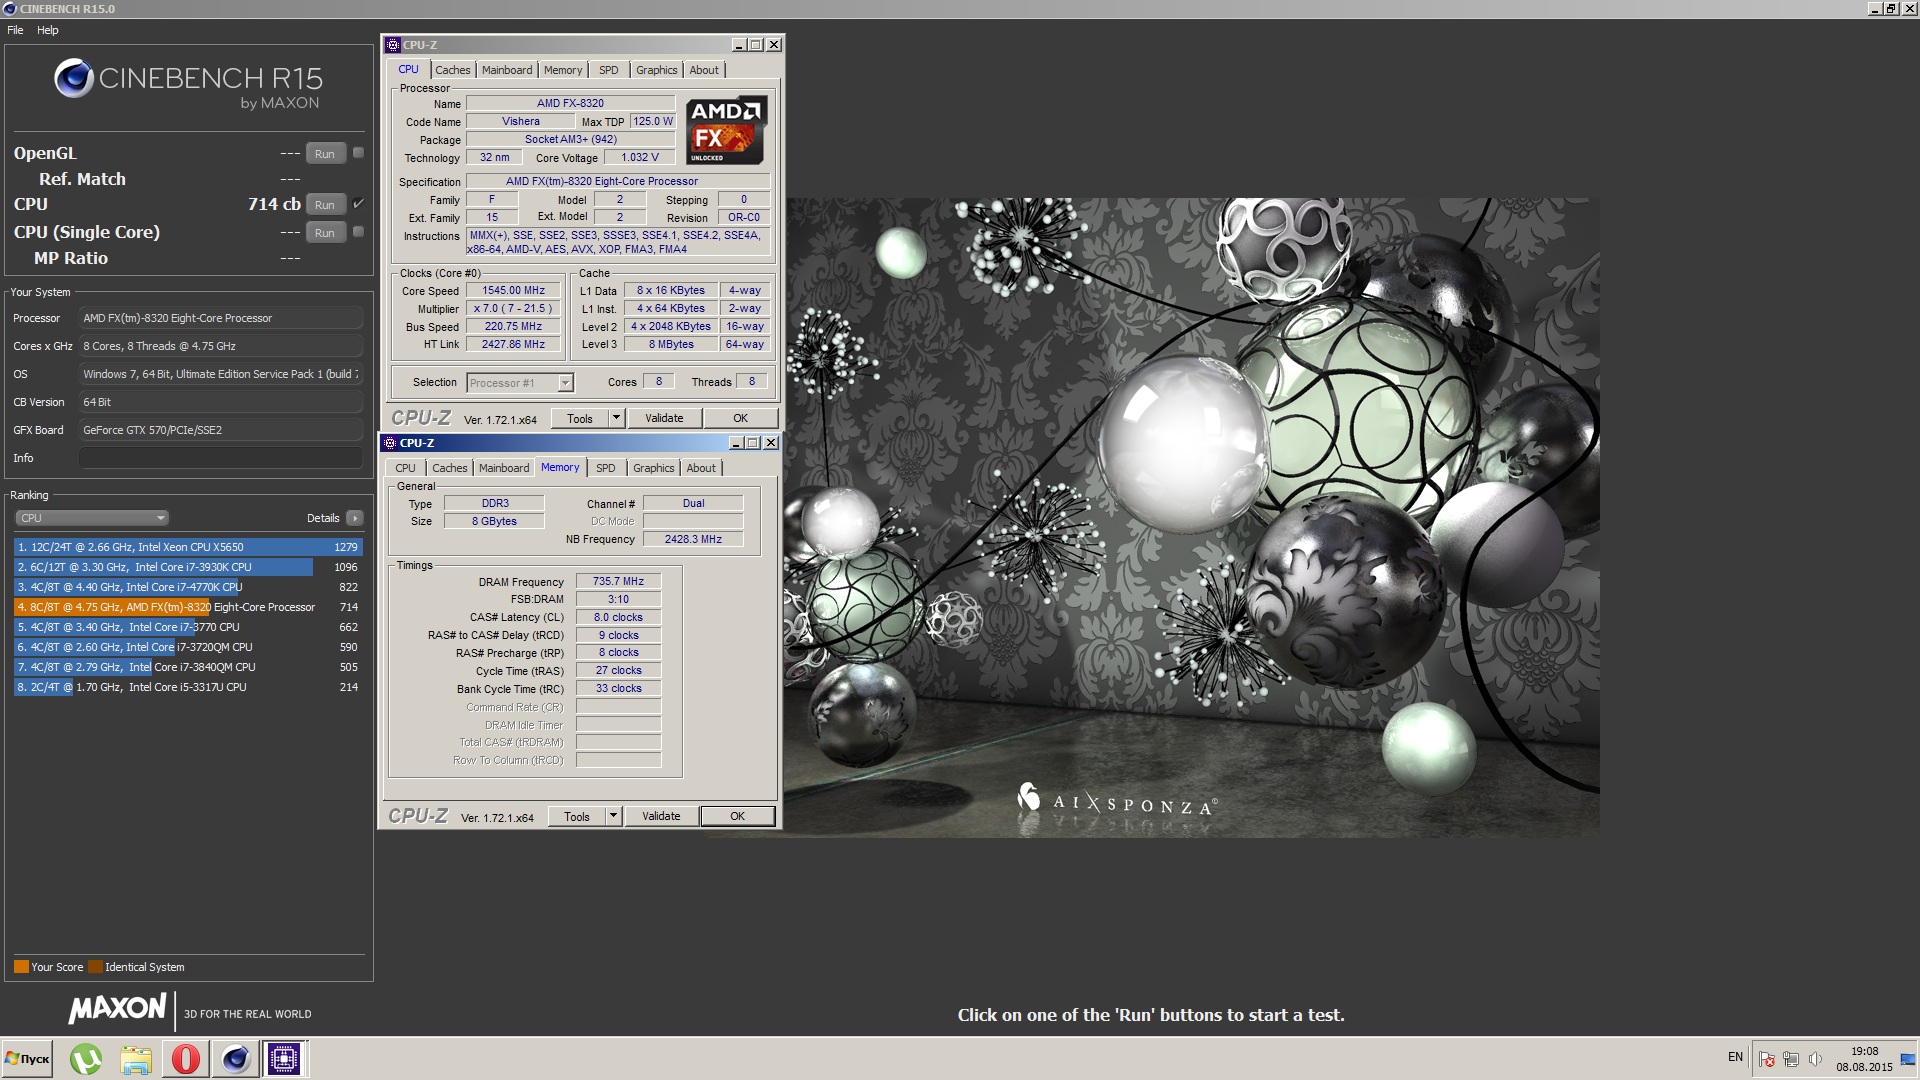Select the Xeon X5650 ranking bar
The width and height of the screenshot is (1920, 1080).
tap(188, 547)
